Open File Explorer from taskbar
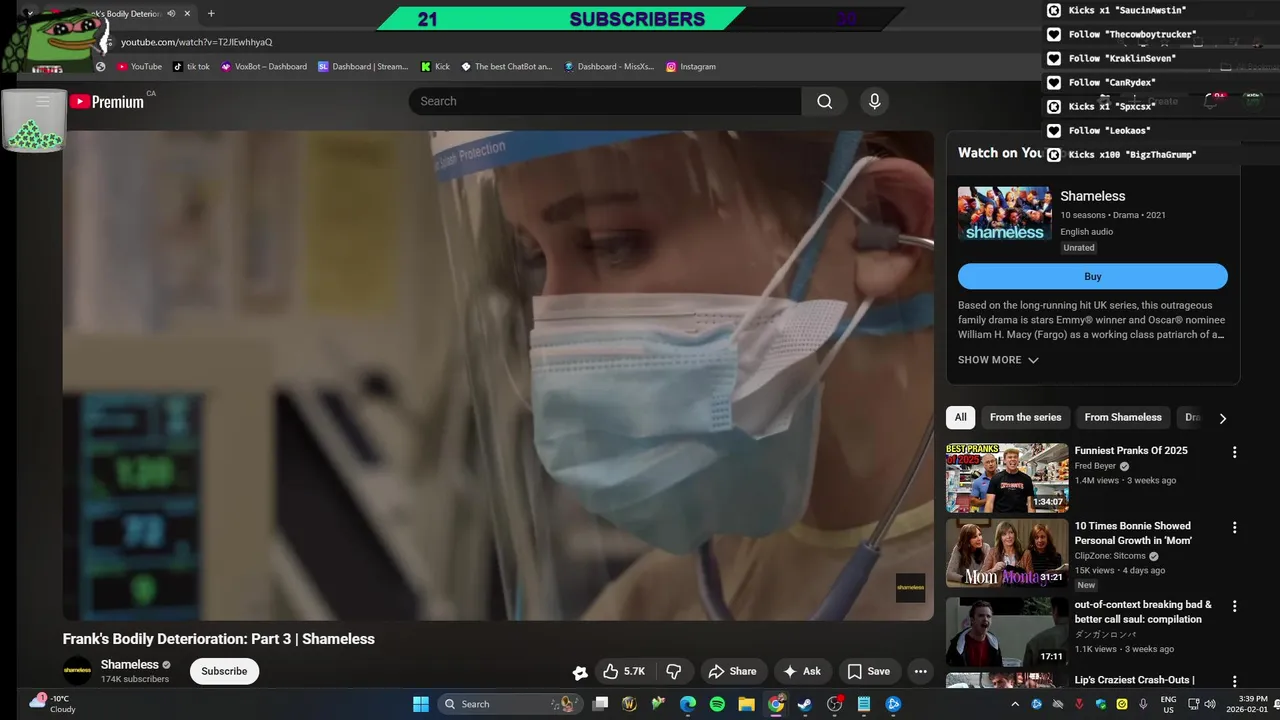Image resolution: width=1280 pixels, height=720 pixels. (746, 704)
